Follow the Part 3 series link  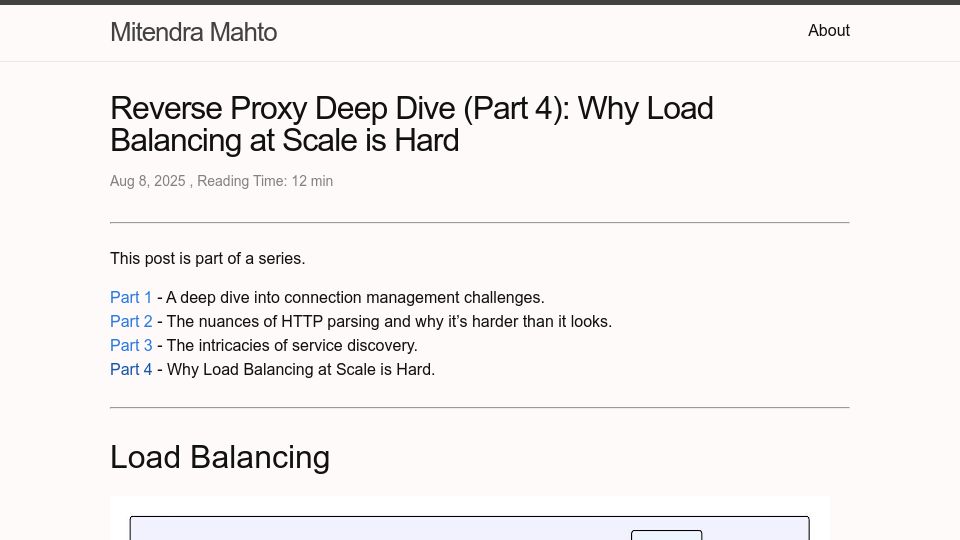(131, 345)
